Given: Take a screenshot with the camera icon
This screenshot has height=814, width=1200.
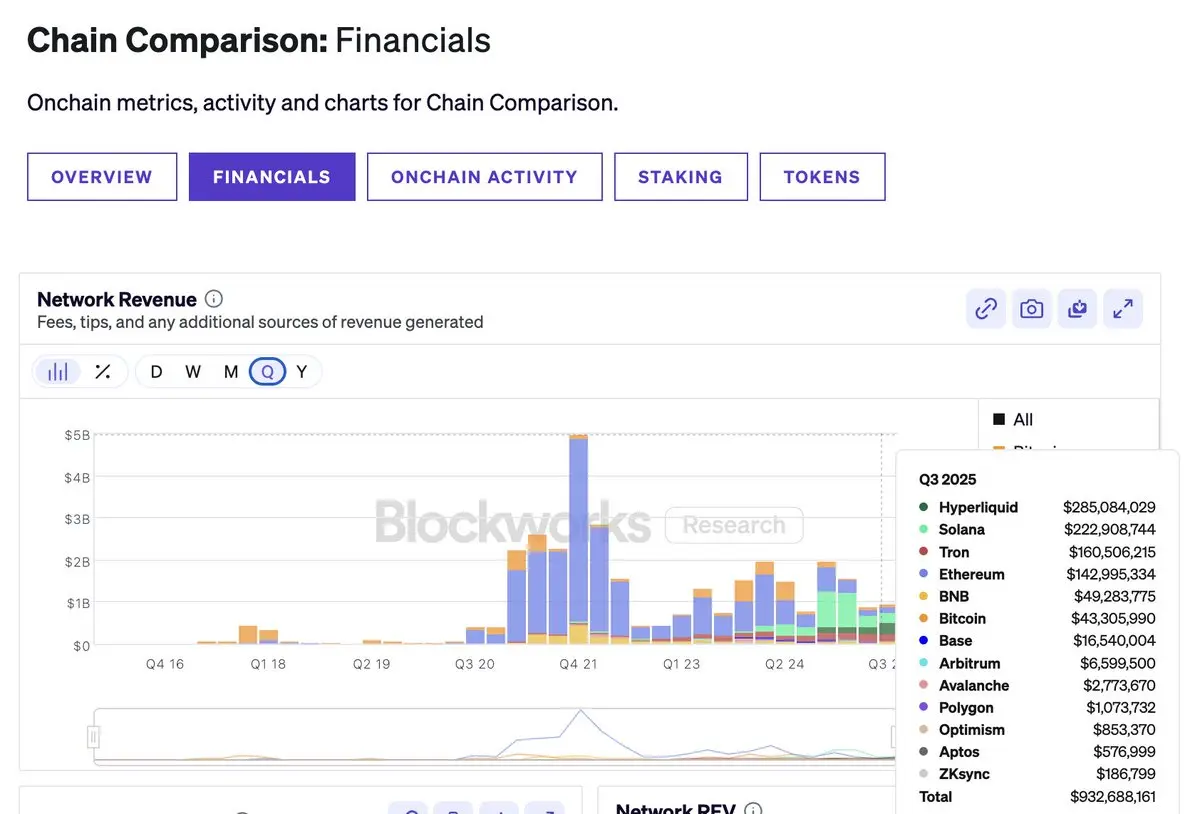Looking at the screenshot, I should pos(1032,309).
